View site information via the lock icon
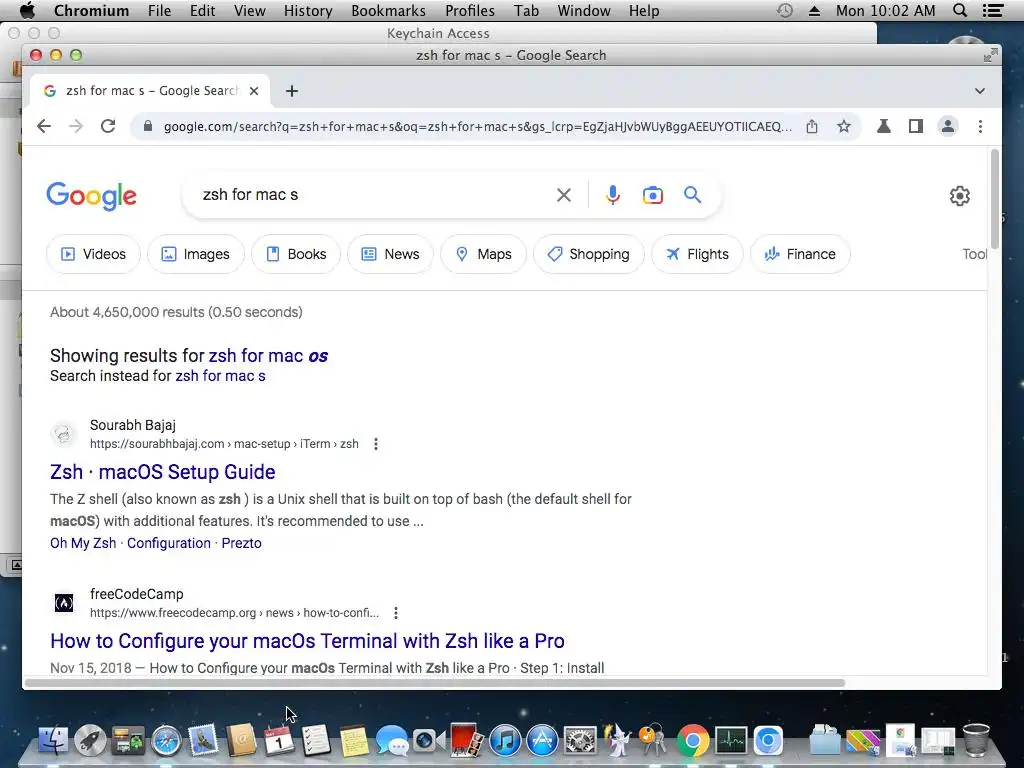 148,126
